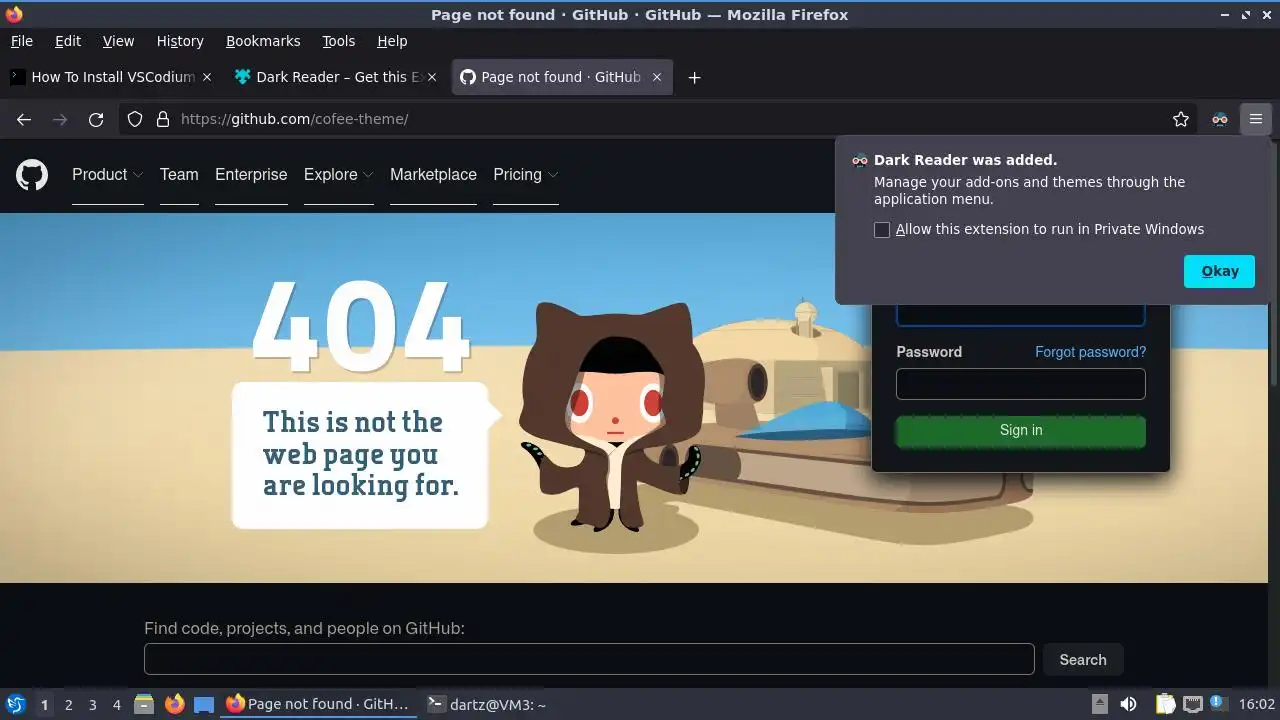The width and height of the screenshot is (1280, 720).
Task: Click the URL address bar
Action: tap(660, 119)
